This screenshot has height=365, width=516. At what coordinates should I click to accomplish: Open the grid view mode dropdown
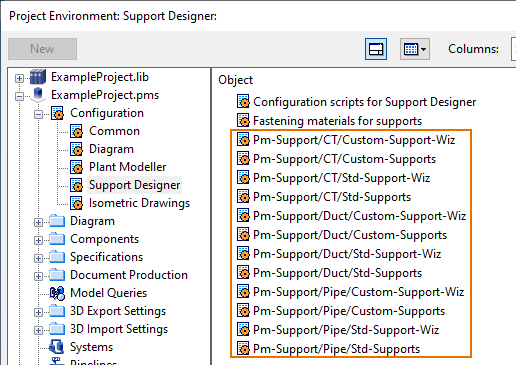pos(415,49)
